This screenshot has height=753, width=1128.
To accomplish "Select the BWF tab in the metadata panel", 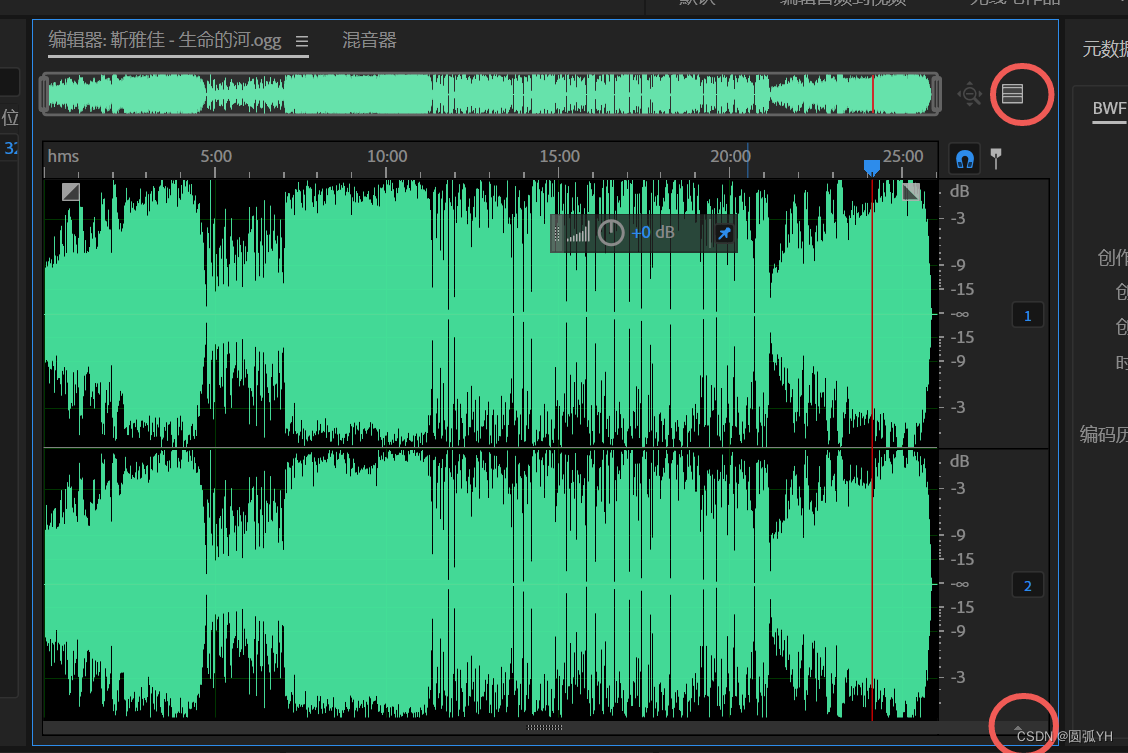I will [1108, 108].
